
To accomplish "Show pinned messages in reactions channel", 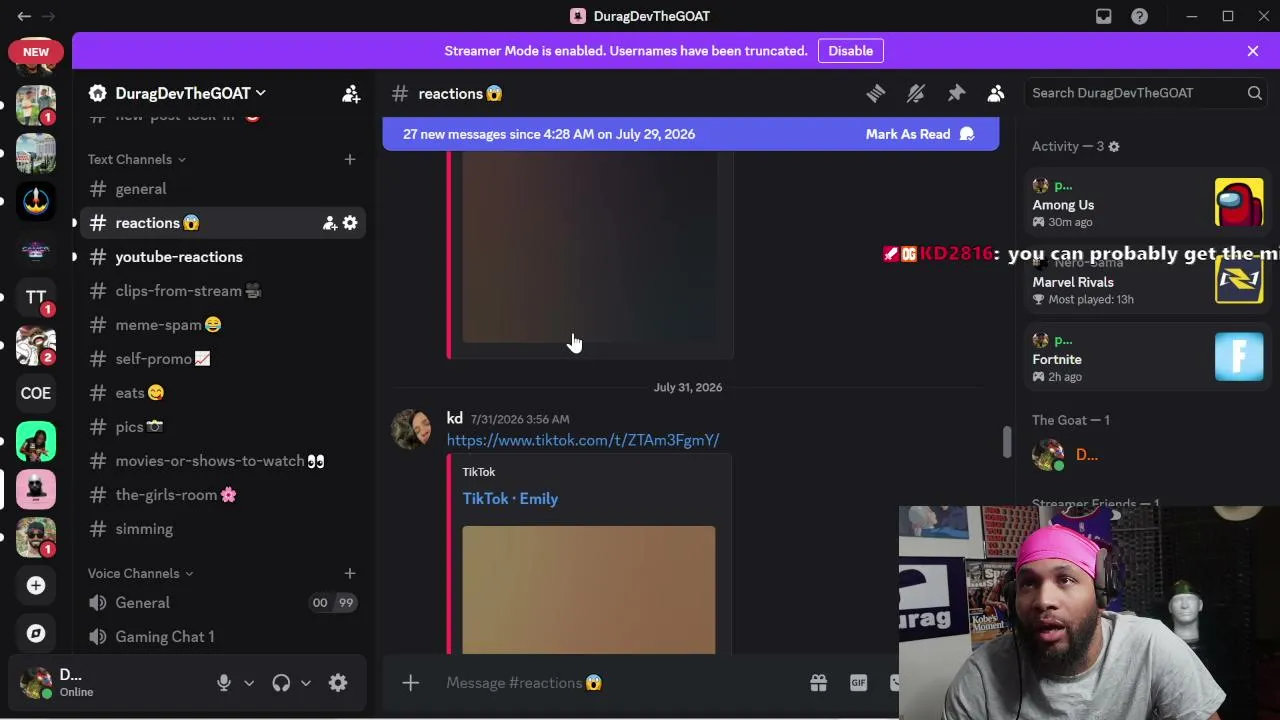I will (x=956, y=93).
